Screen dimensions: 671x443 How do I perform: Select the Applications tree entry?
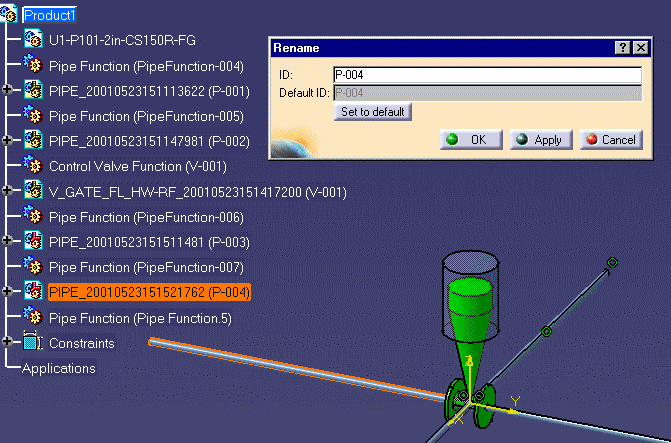coord(58,368)
